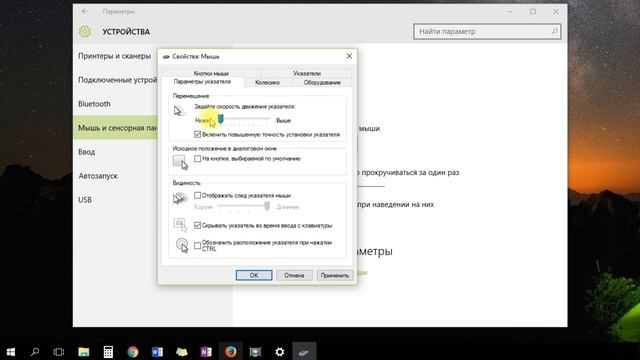Open Microsoft Word from taskbar
The image size is (640, 360).
(x=157, y=351)
